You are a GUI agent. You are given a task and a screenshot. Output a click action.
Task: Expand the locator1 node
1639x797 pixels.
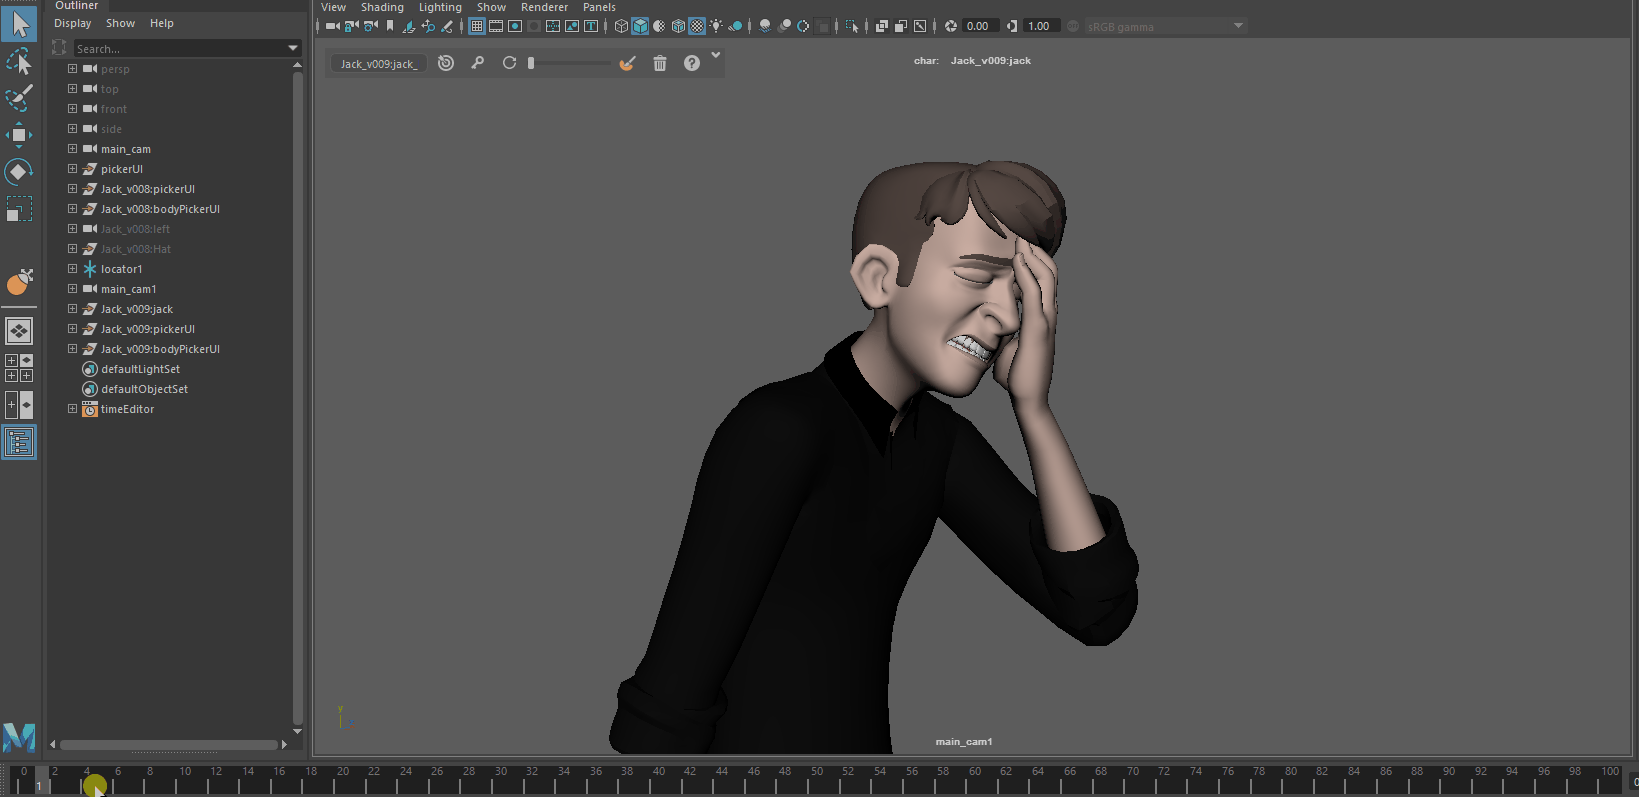[x=72, y=269]
